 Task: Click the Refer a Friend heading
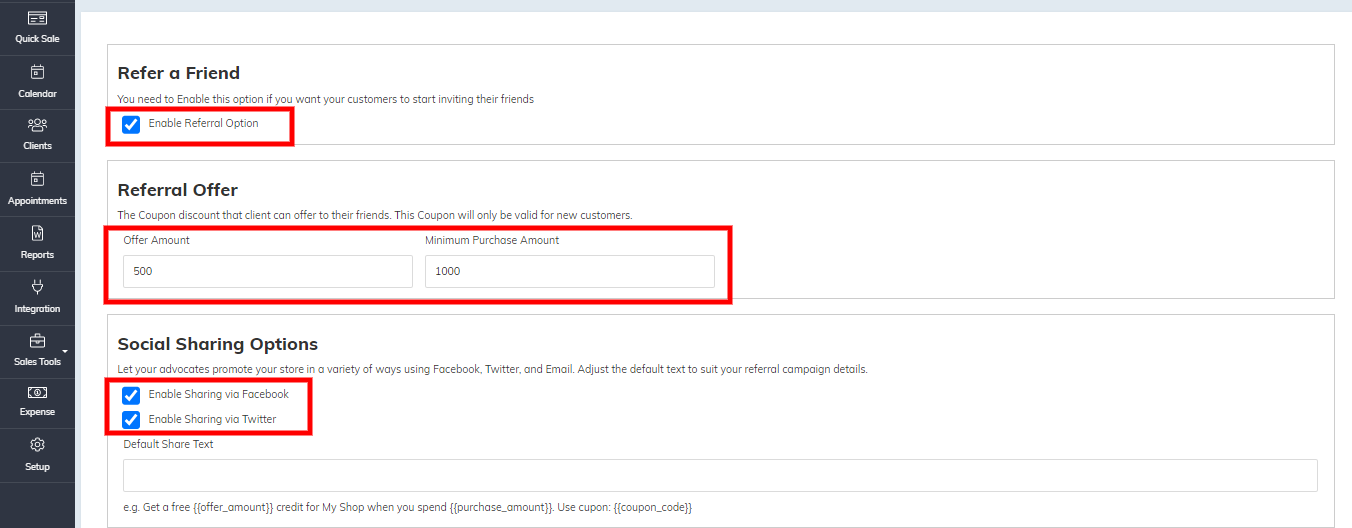[x=178, y=73]
